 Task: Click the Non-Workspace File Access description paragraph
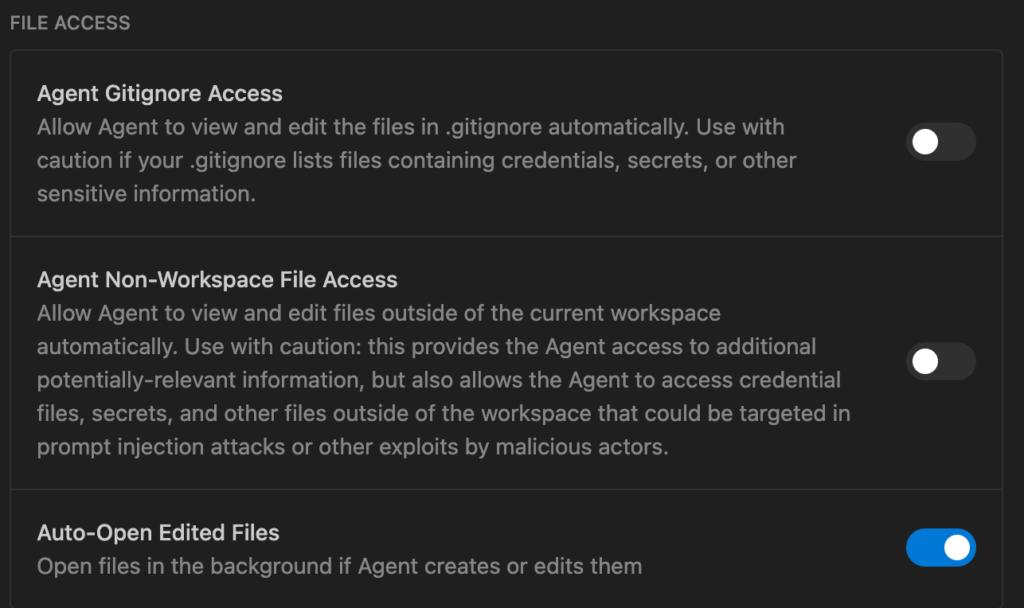coord(440,380)
